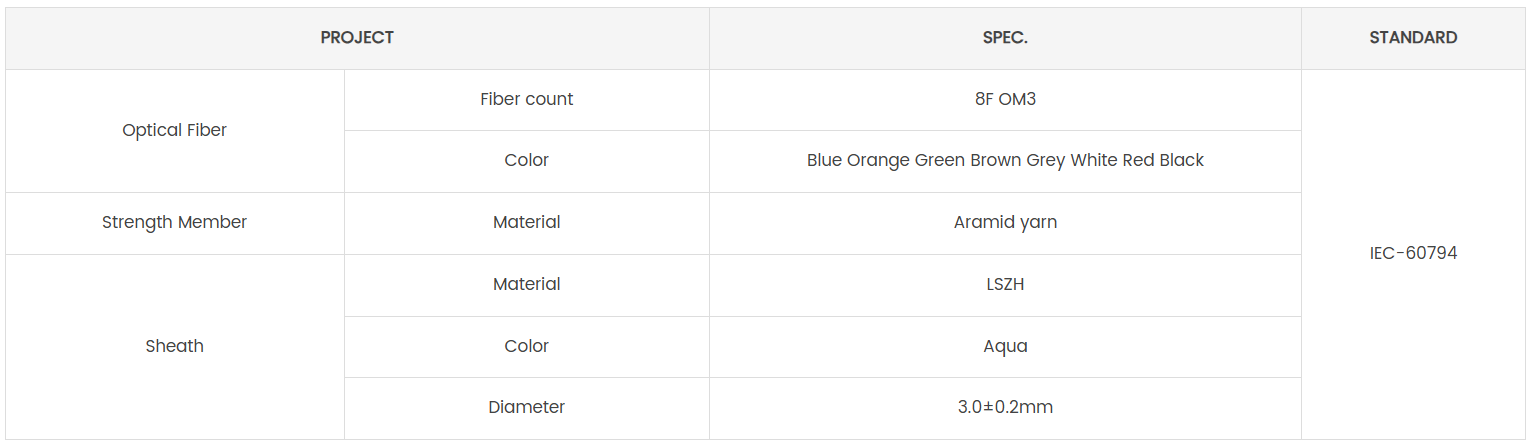Click Material label beside LSZH
Viewport: 1531px width, 443px height.
pos(527,284)
